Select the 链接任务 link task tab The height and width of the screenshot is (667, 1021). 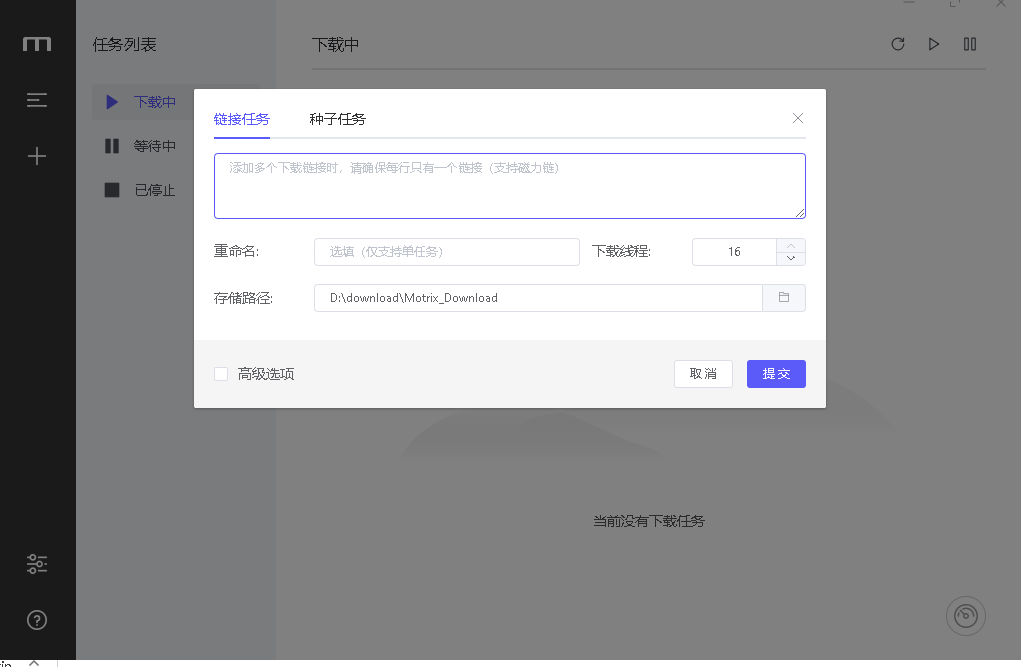pyautogui.click(x=241, y=118)
